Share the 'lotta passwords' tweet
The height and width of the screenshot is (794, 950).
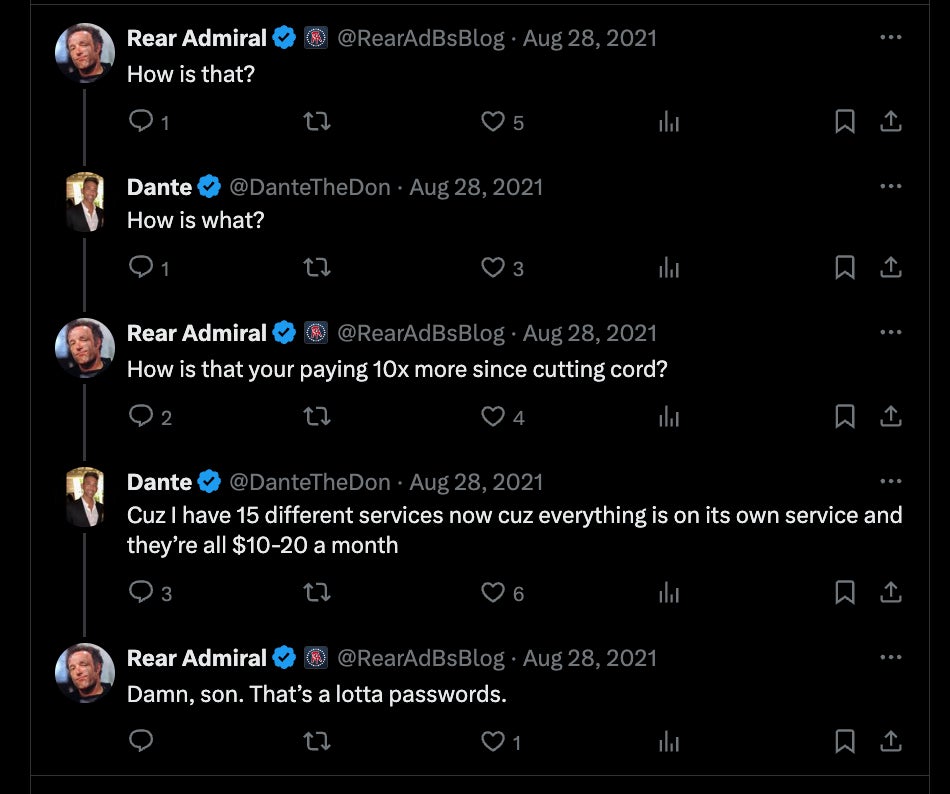click(890, 741)
